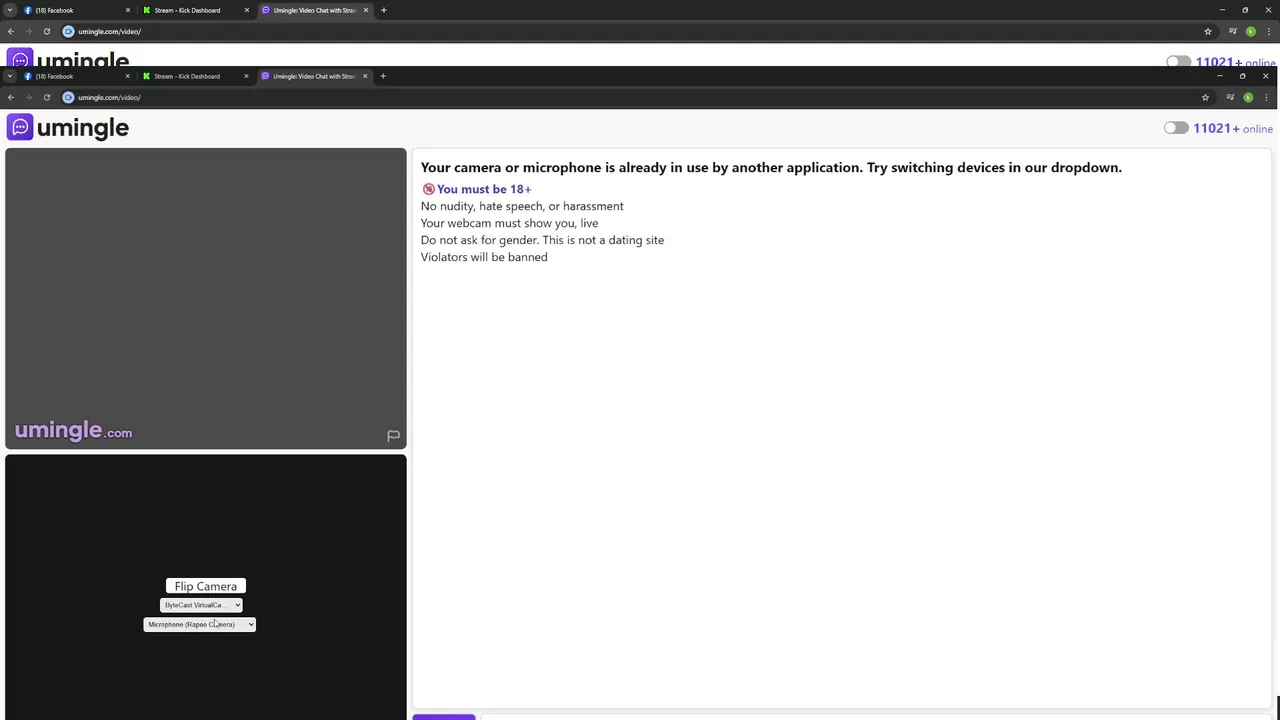Expand the tab search chevron, front window
Image resolution: width=1280 pixels, height=720 pixels.
point(10,76)
